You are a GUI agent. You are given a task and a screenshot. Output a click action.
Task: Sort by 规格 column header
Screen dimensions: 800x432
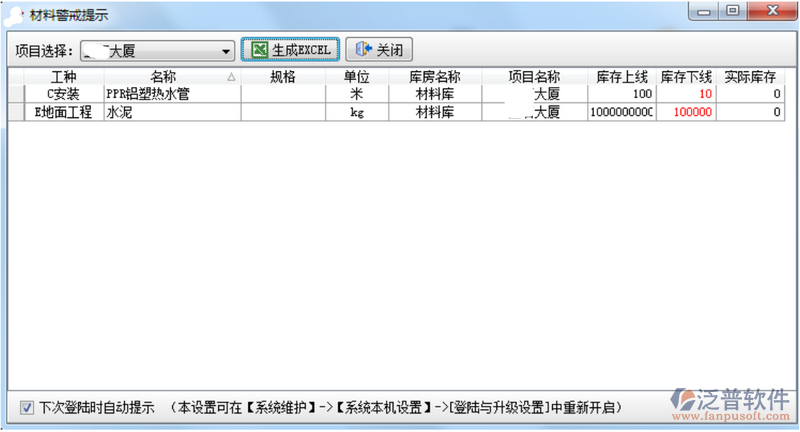pos(283,77)
